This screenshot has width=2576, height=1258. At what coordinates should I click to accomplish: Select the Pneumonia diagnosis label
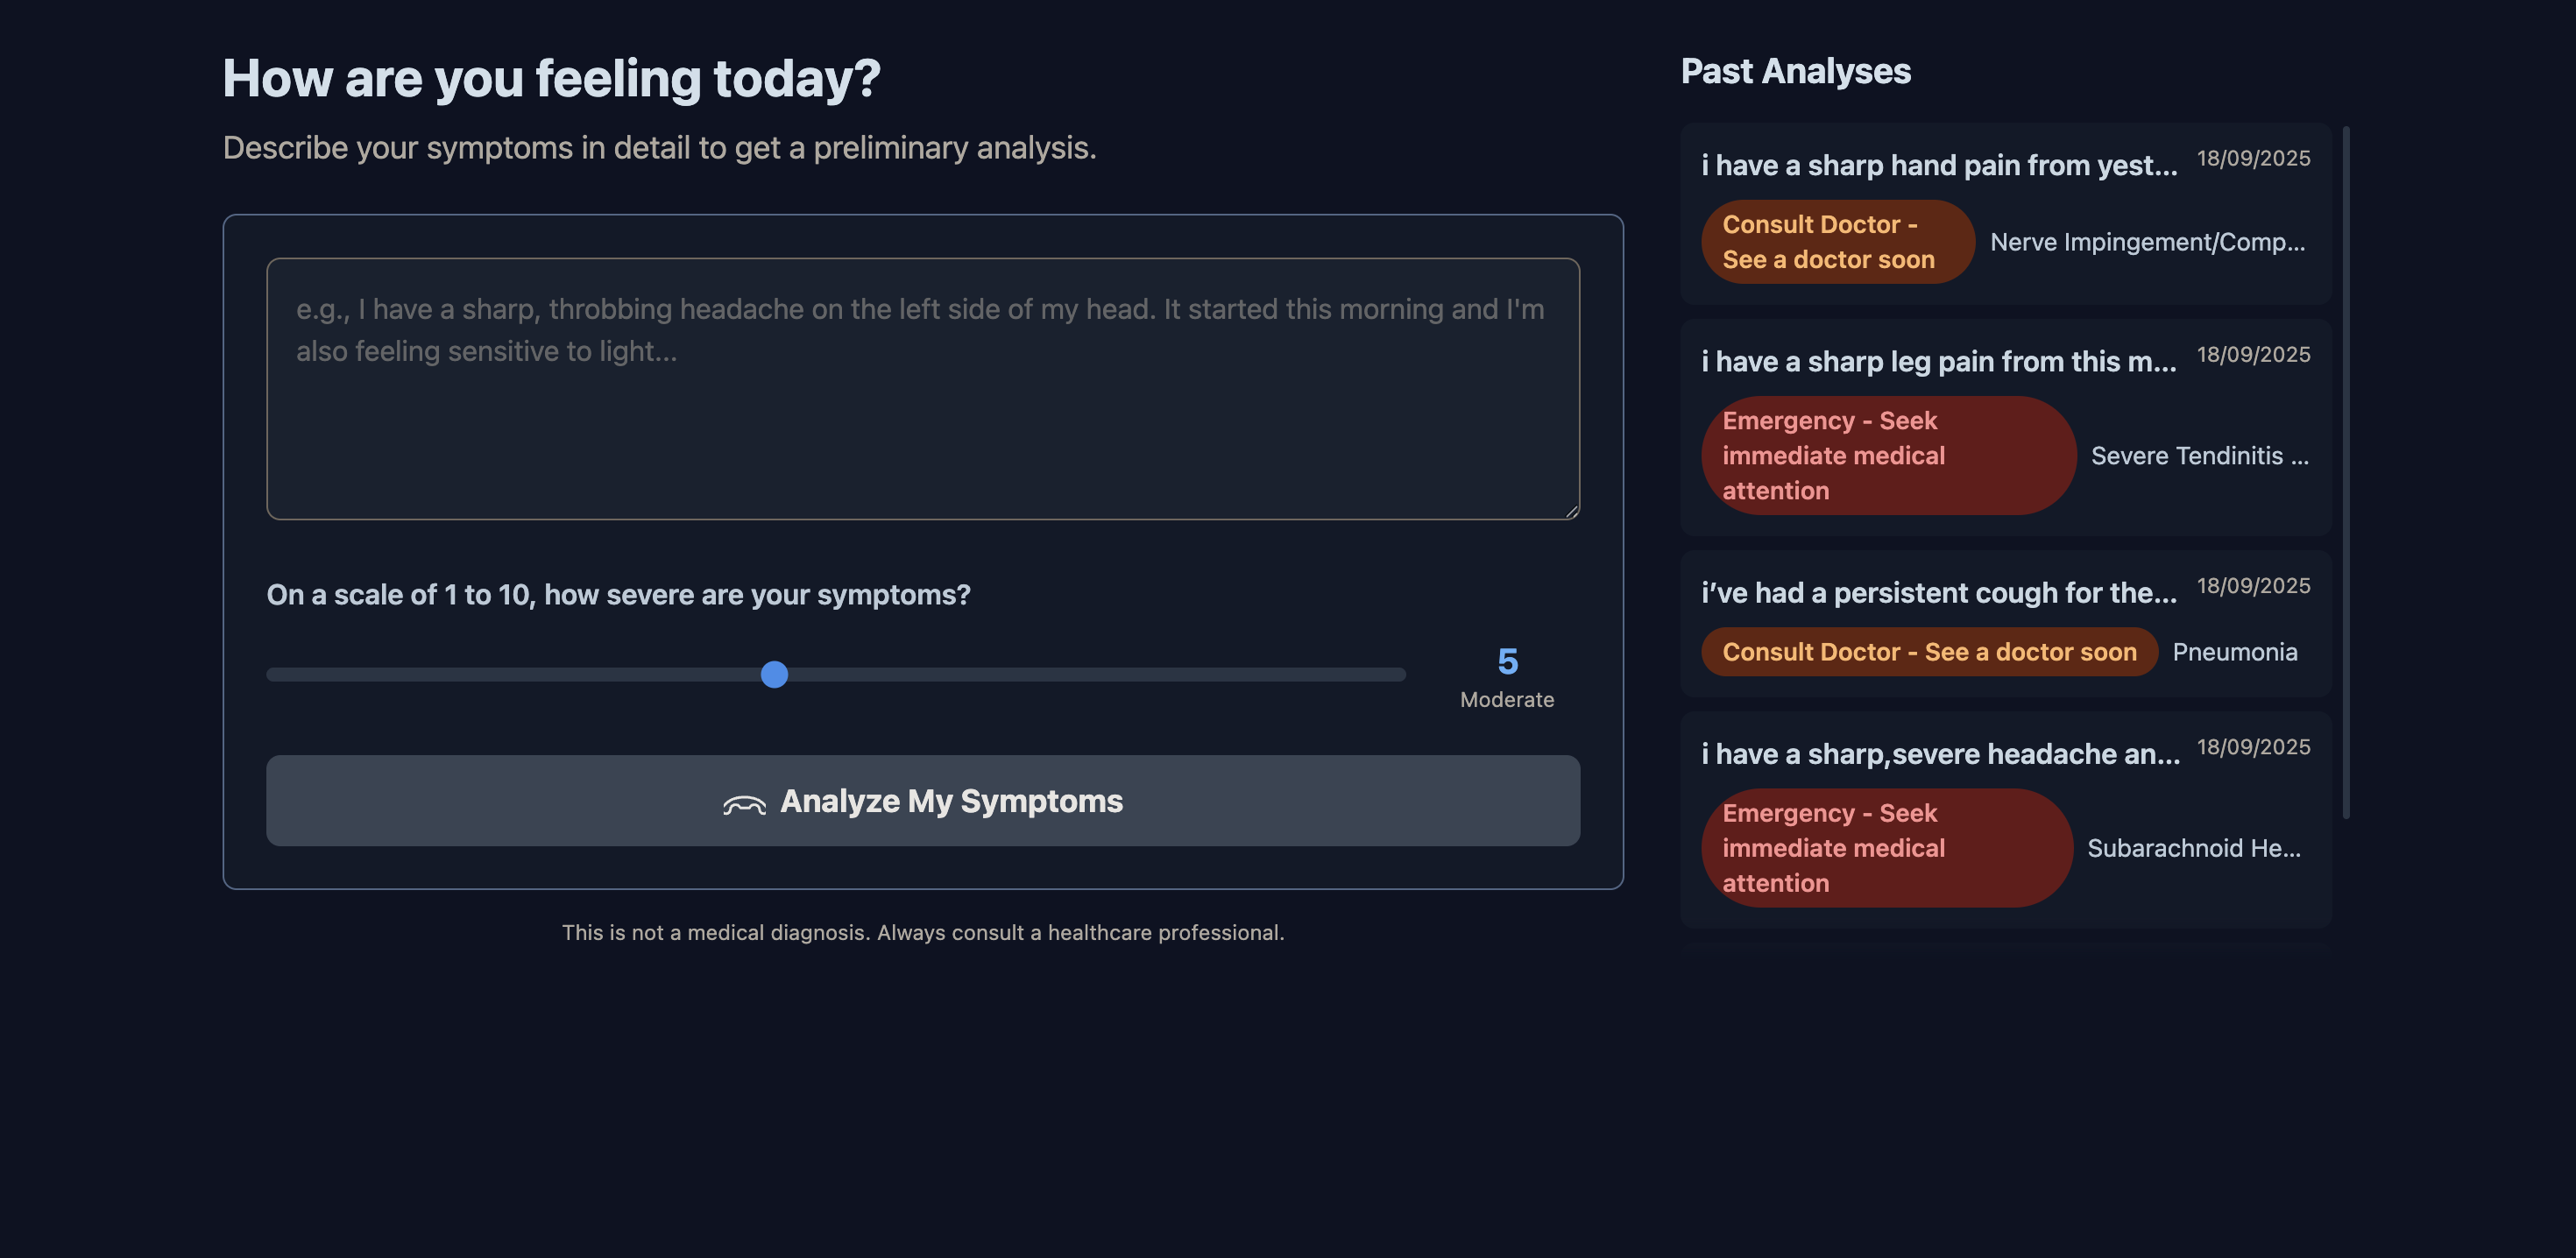pyautogui.click(x=2234, y=652)
